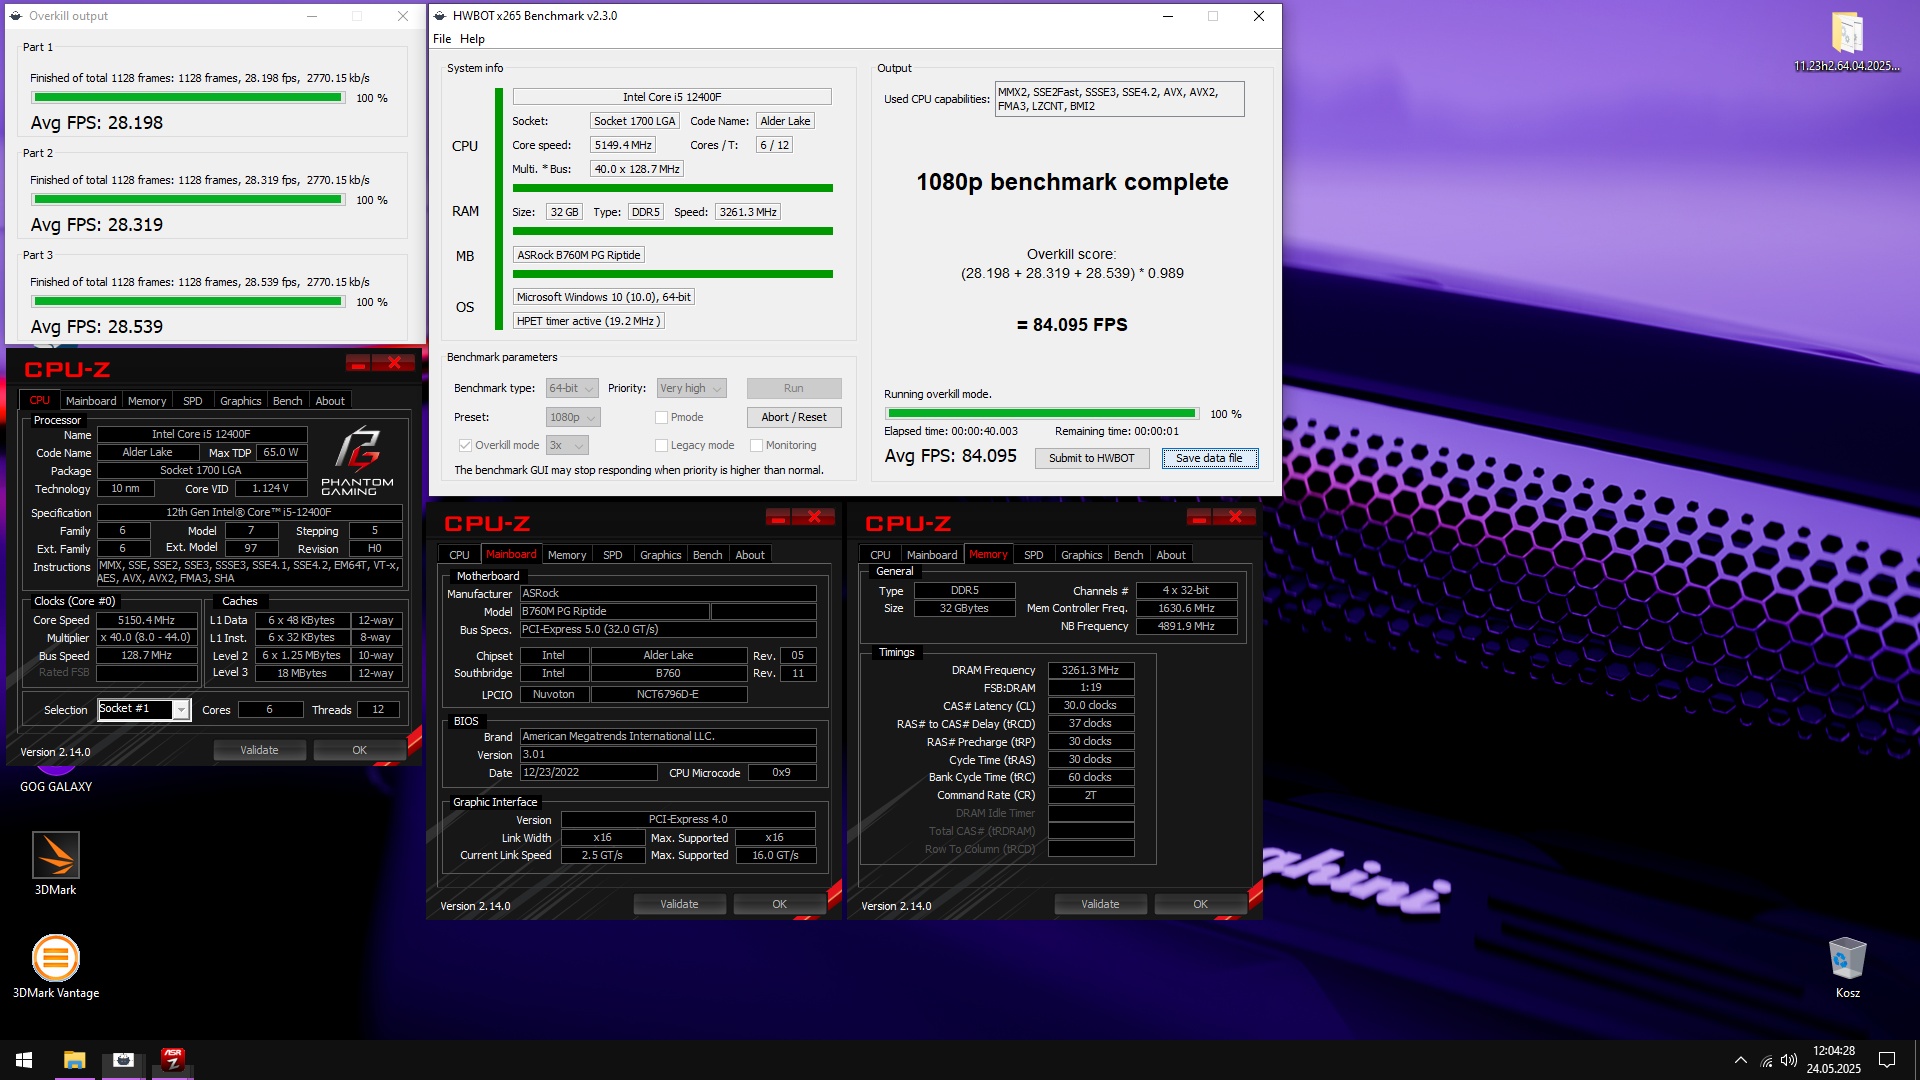The image size is (1920, 1080).
Task: Show hidden system tray icons
Action: pos(1741,1060)
